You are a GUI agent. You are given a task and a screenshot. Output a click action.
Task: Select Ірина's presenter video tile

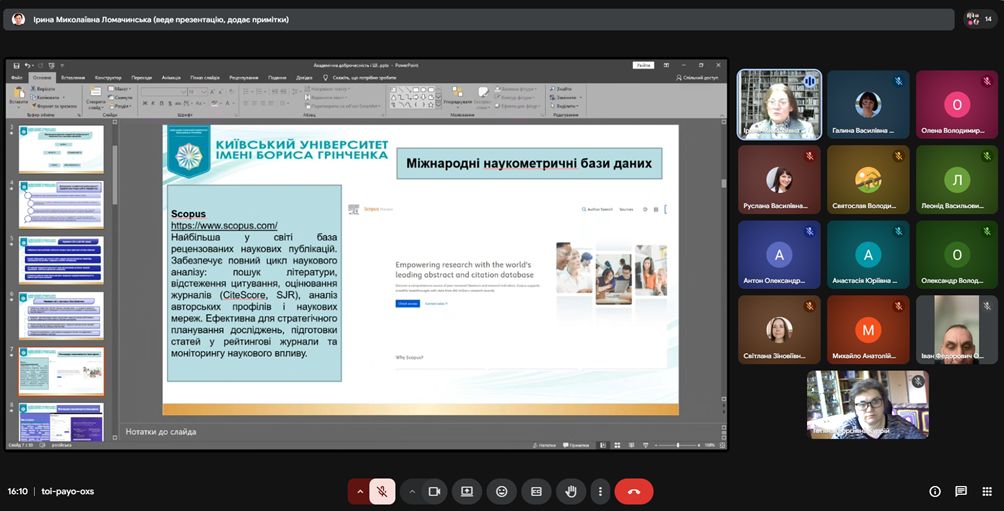[779, 104]
